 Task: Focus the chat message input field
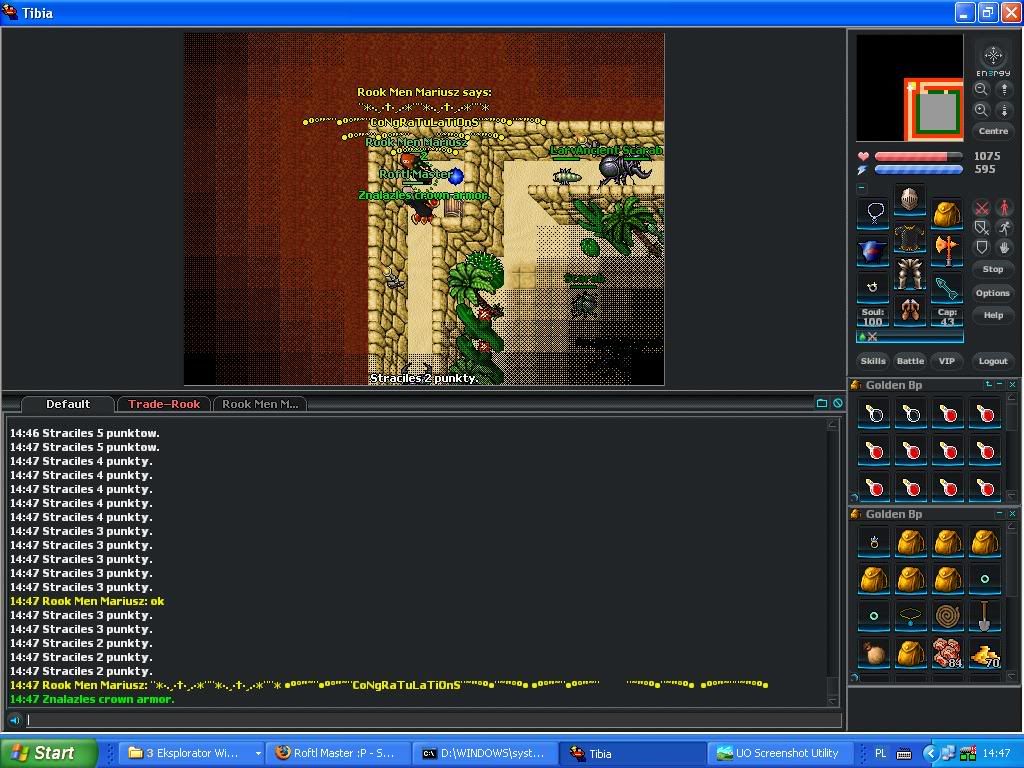point(430,720)
